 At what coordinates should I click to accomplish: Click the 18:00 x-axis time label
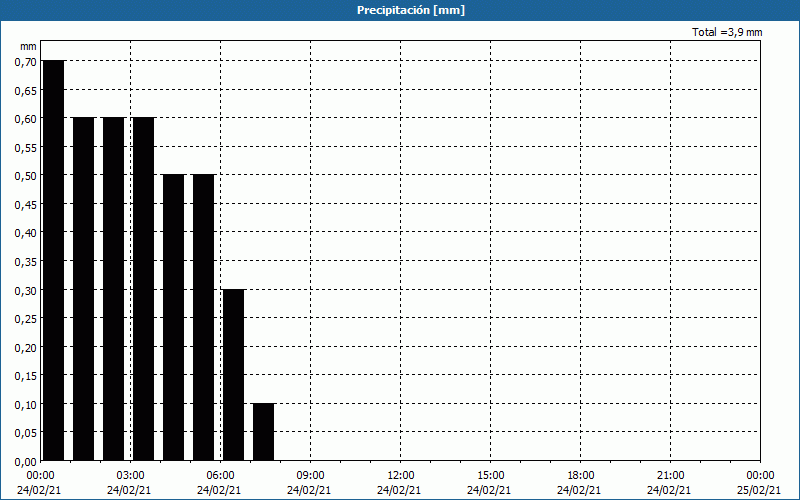click(581, 476)
